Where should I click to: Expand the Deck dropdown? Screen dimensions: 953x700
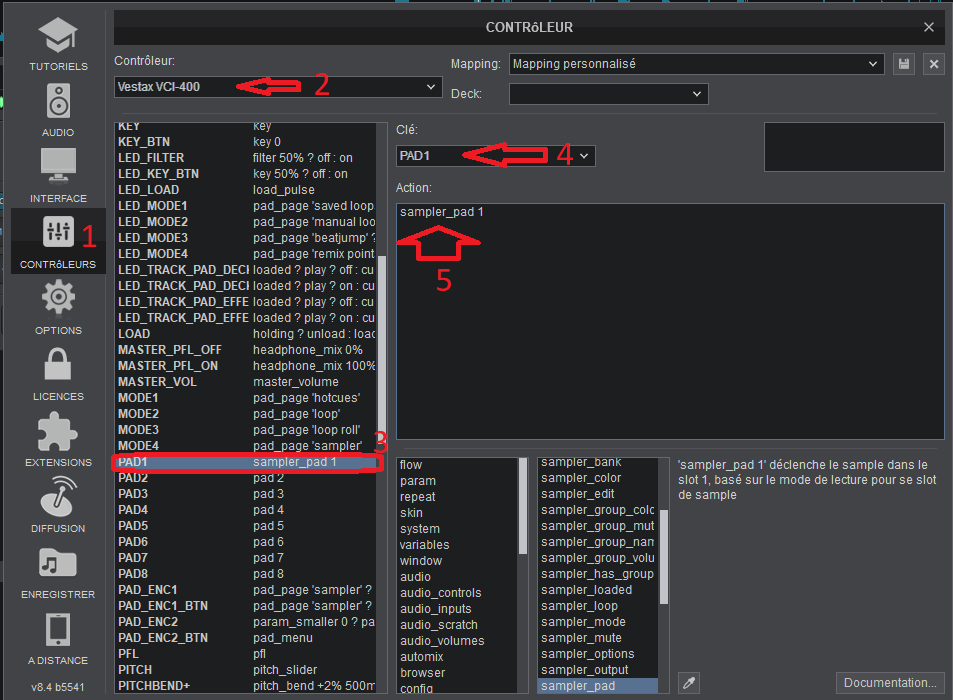(608, 94)
